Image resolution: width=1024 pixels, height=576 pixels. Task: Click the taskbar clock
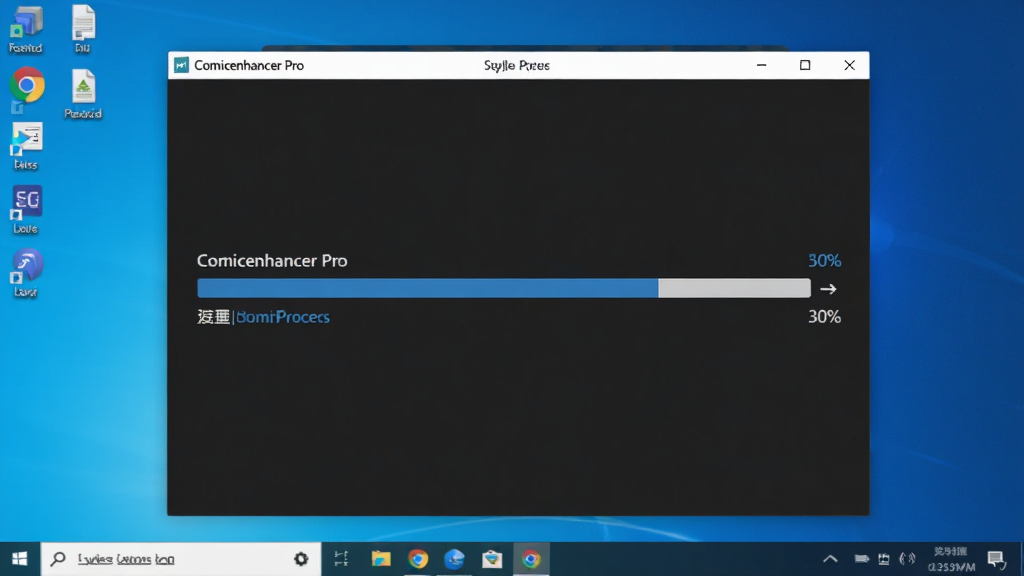pyautogui.click(x=951, y=559)
